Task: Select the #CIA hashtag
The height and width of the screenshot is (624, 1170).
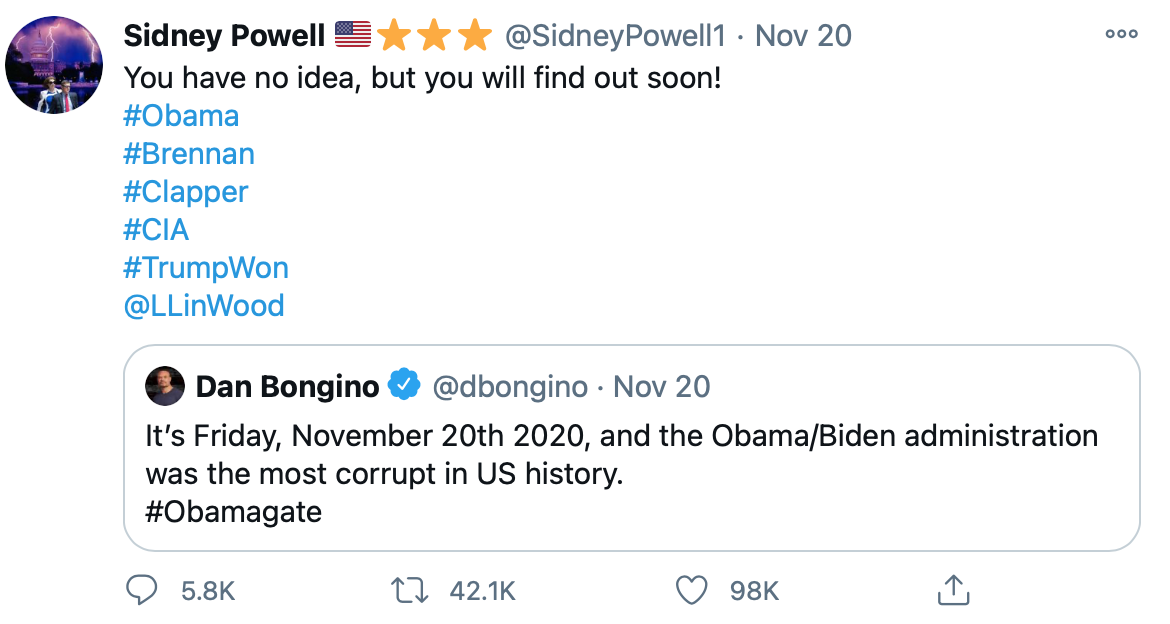Action: [x=156, y=230]
